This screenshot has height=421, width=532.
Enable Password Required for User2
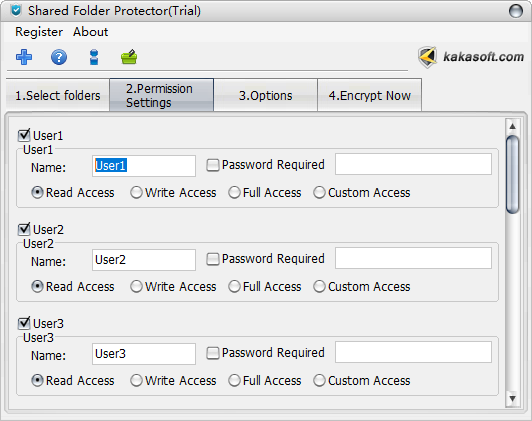pos(213,259)
